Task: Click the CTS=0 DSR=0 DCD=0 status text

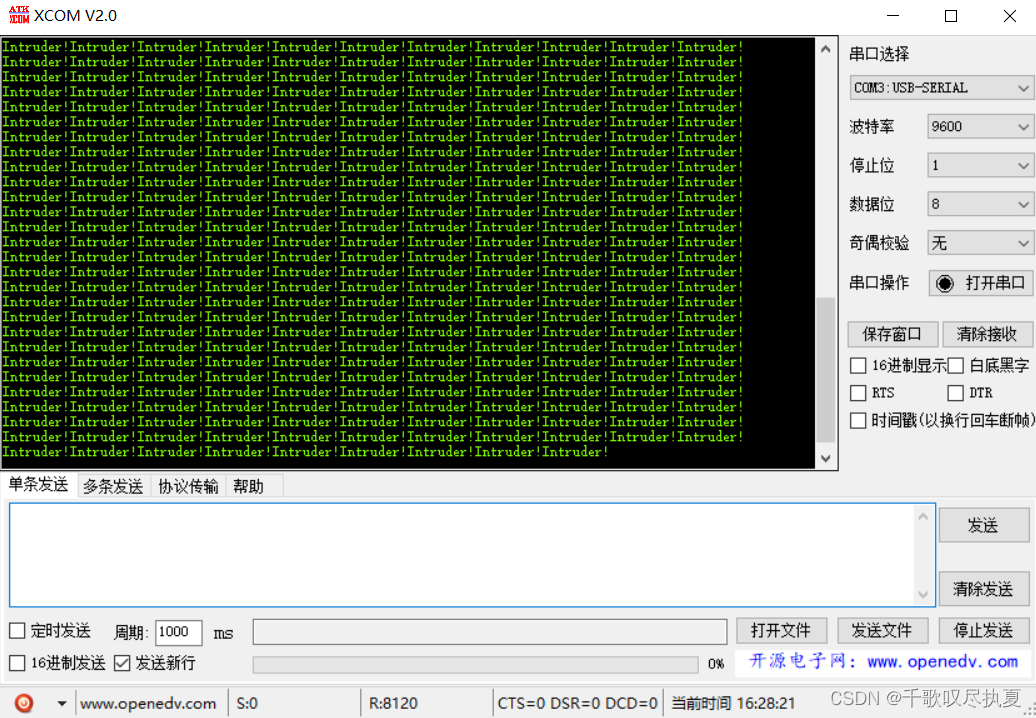Action: [577, 704]
